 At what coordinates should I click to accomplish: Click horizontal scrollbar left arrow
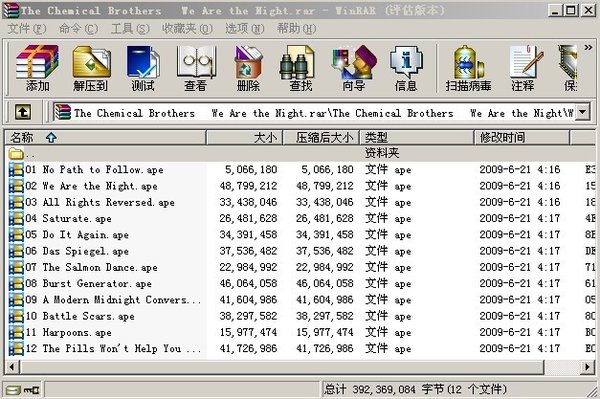click(12, 367)
